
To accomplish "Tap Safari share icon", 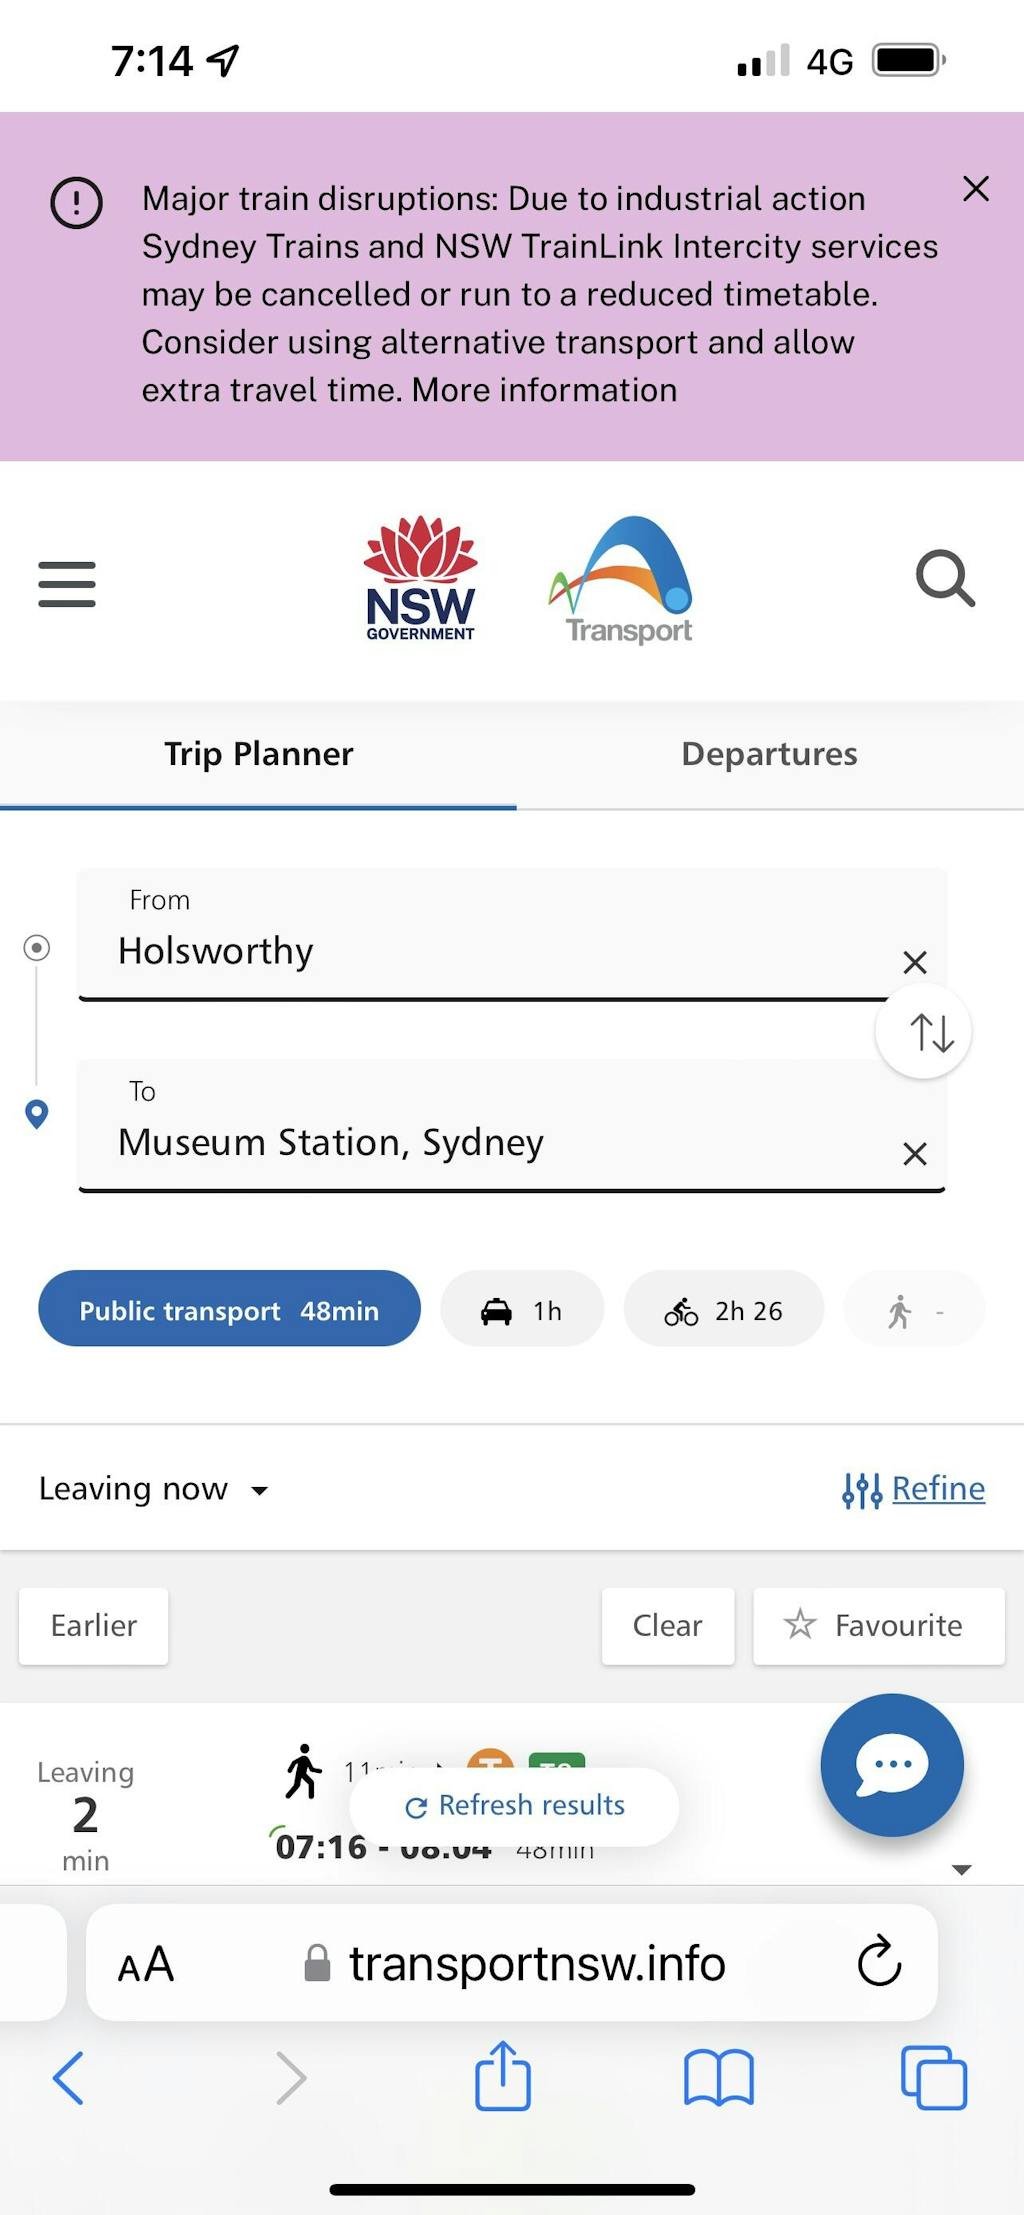I will coord(502,2077).
